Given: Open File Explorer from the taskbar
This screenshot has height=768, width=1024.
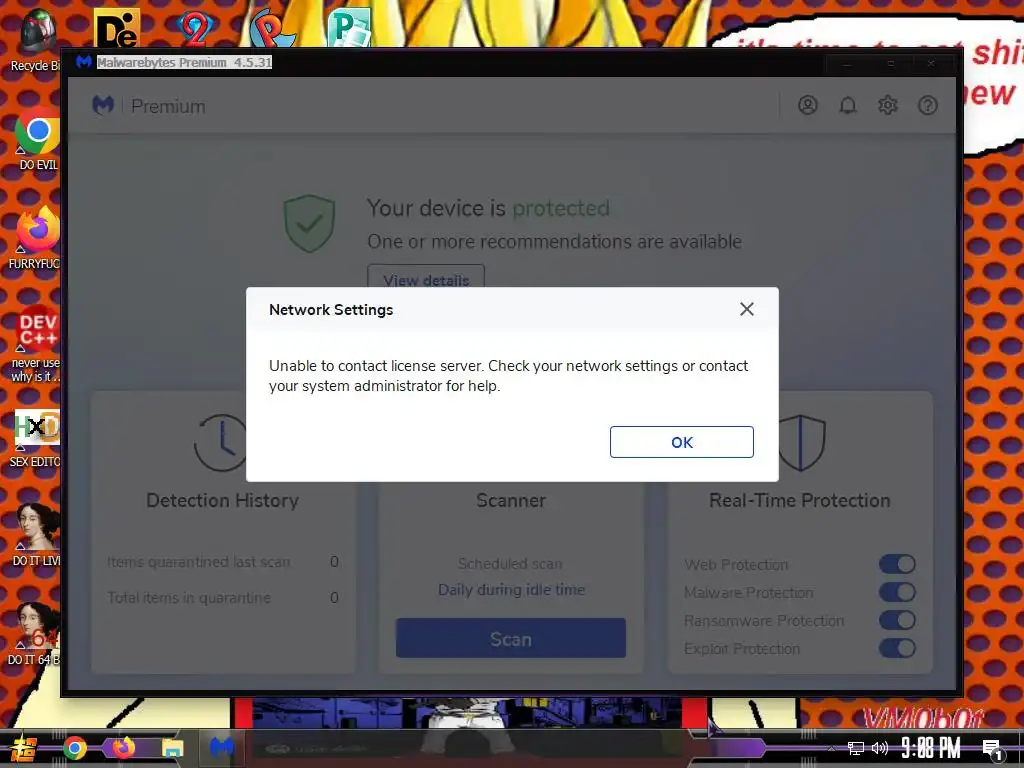Looking at the screenshot, I should [172, 748].
